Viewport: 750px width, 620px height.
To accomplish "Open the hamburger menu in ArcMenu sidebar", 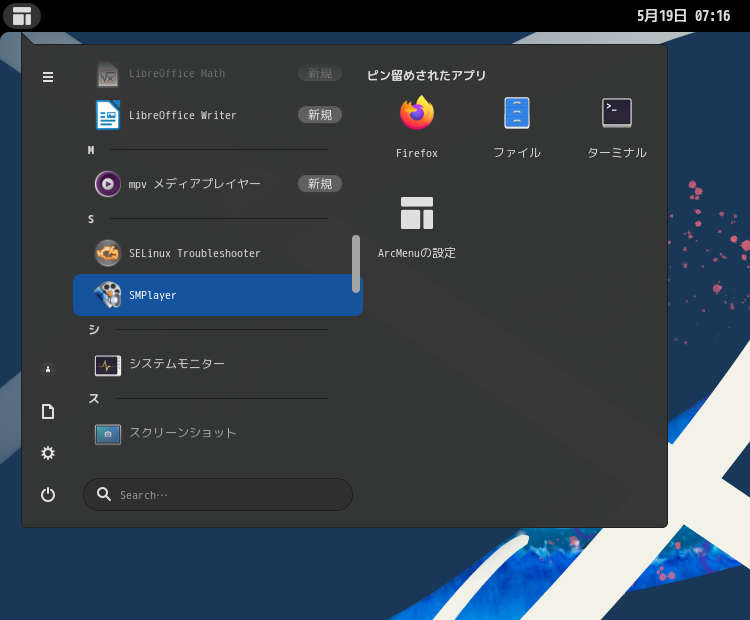I will pos(48,77).
